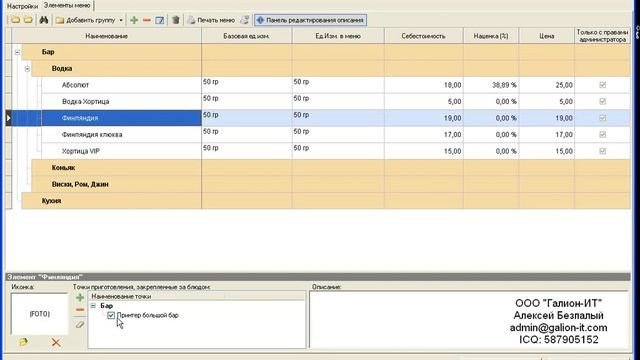Add a cooking point with green plus
Viewport: 640px width, 360px height.
click(80, 298)
